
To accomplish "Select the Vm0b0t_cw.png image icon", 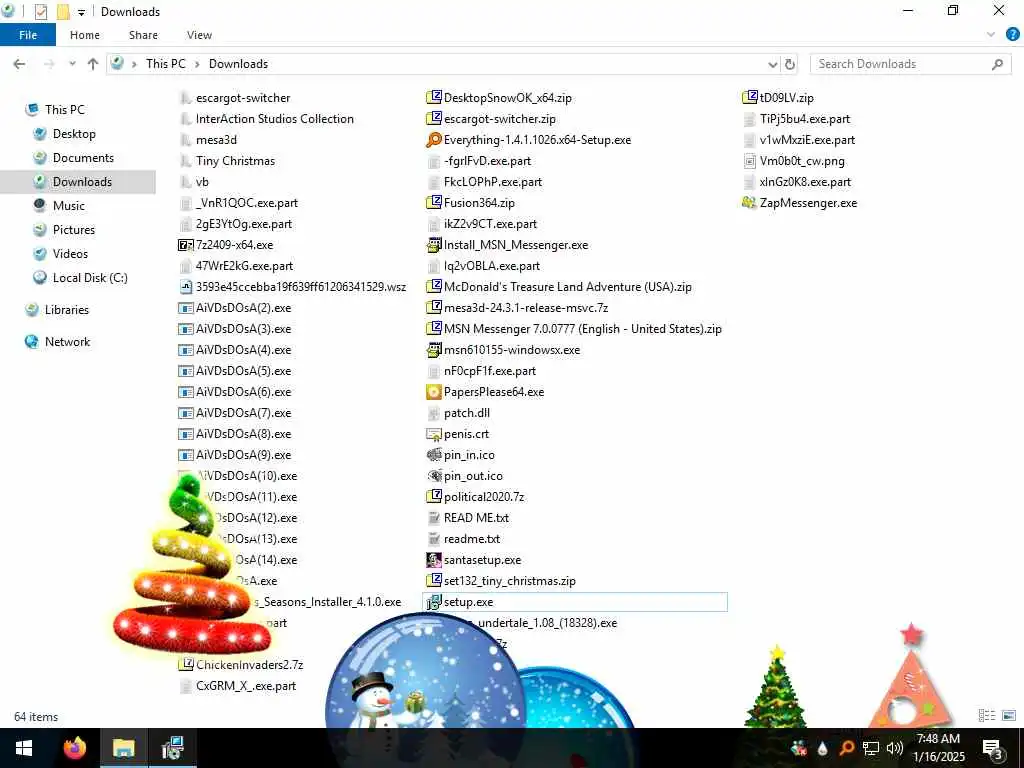I will (x=750, y=161).
